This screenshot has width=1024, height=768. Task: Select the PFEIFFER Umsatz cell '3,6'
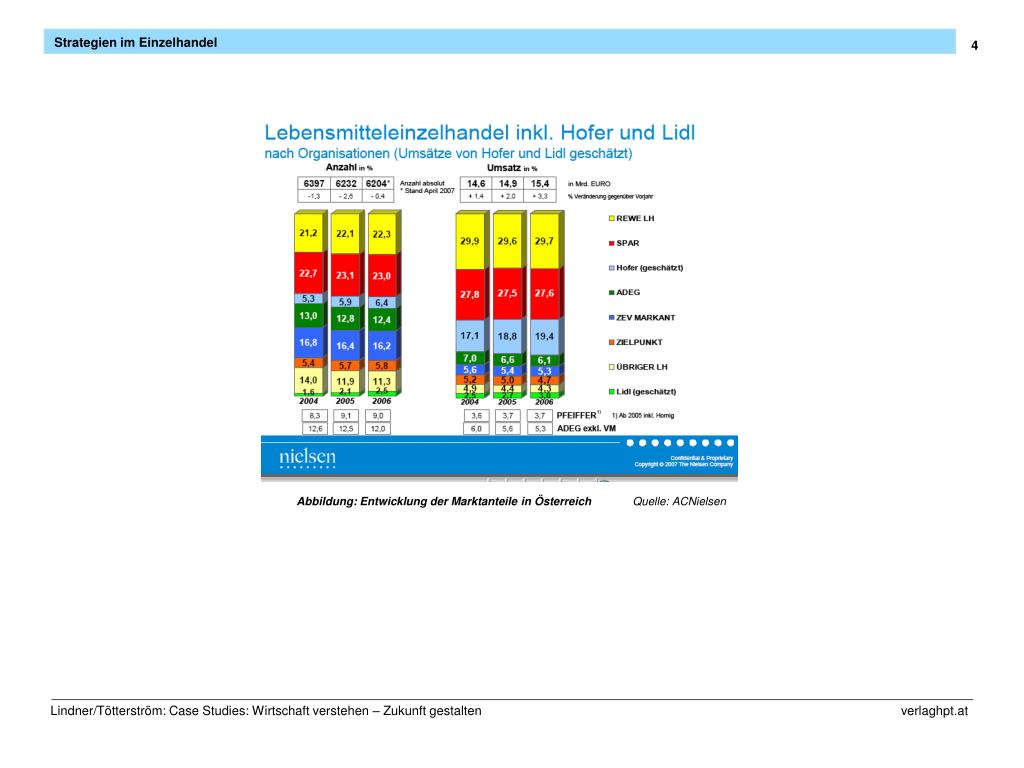[x=477, y=415]
